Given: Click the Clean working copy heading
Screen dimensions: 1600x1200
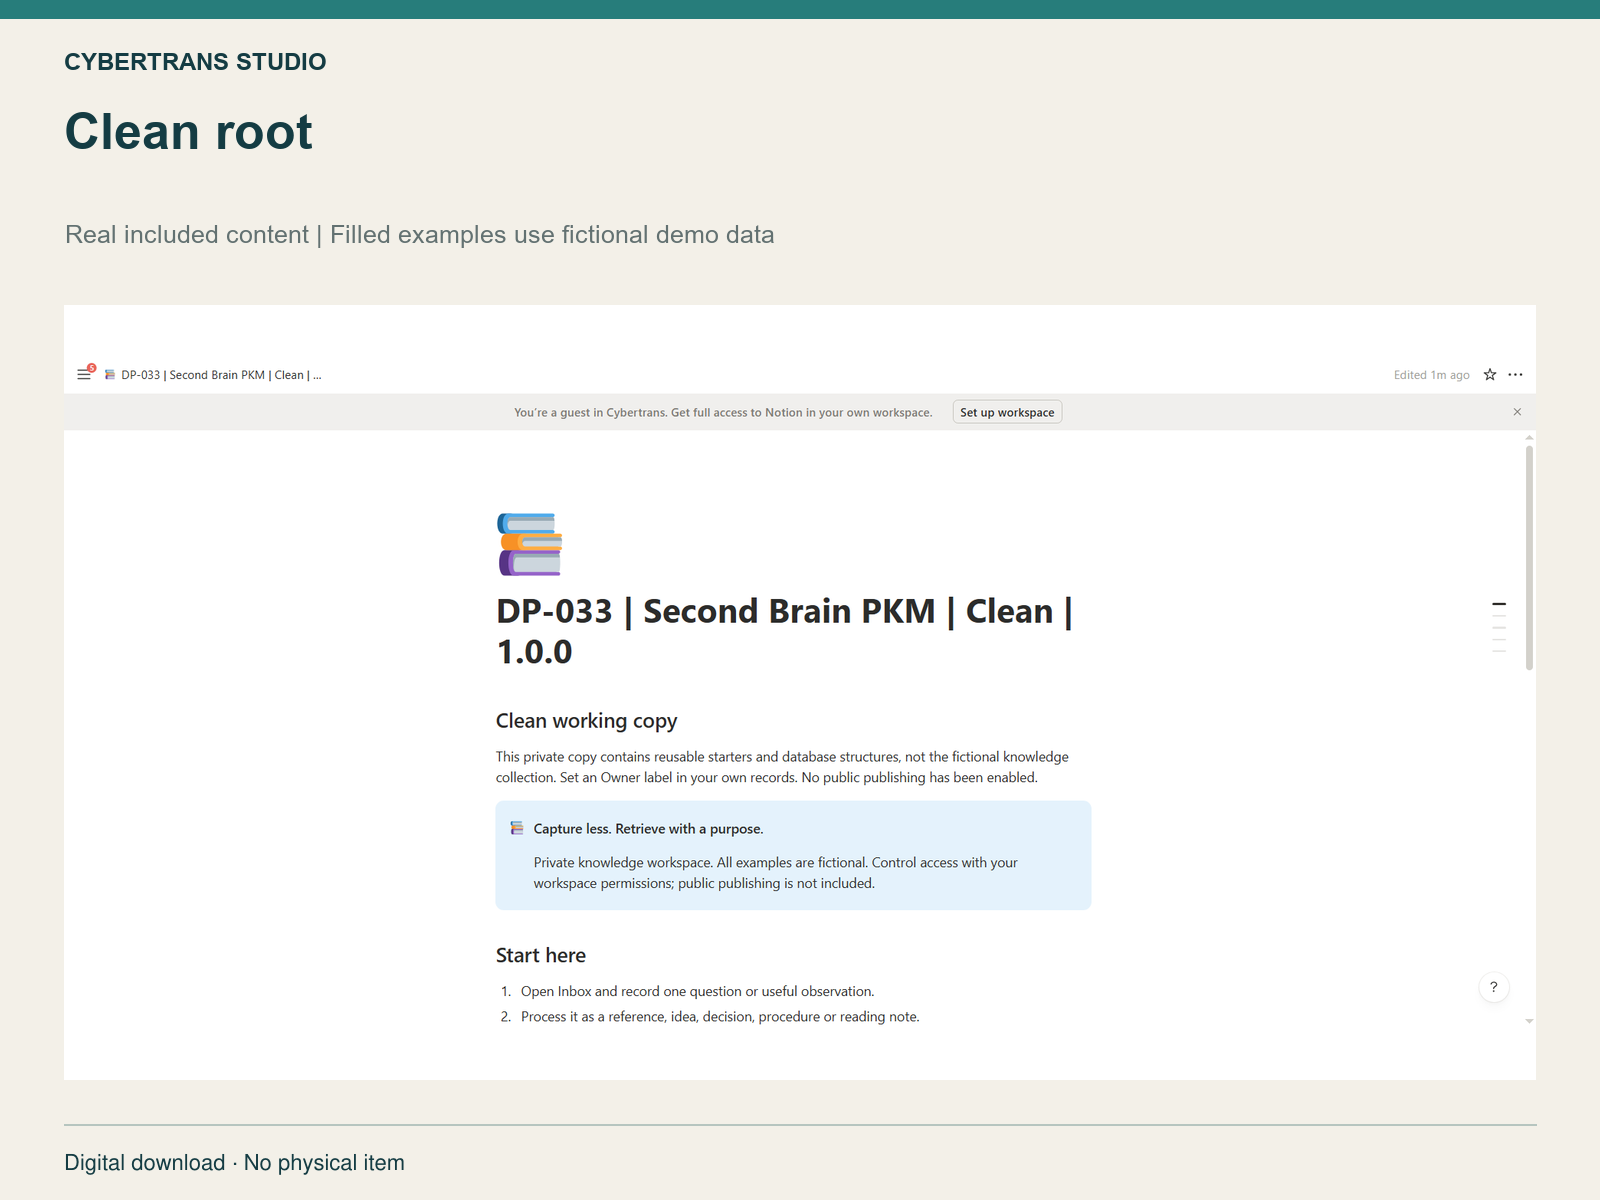Looking at the screenshot, I should [x=587, y=721].
